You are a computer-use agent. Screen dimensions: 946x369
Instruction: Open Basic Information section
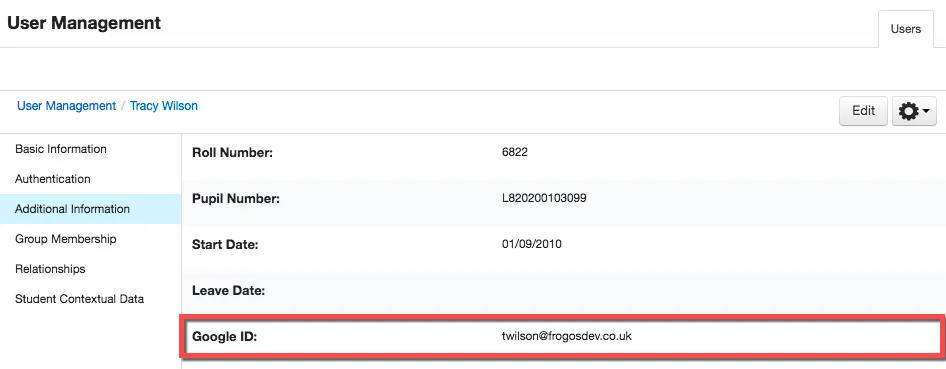click(x=61, y=149)
